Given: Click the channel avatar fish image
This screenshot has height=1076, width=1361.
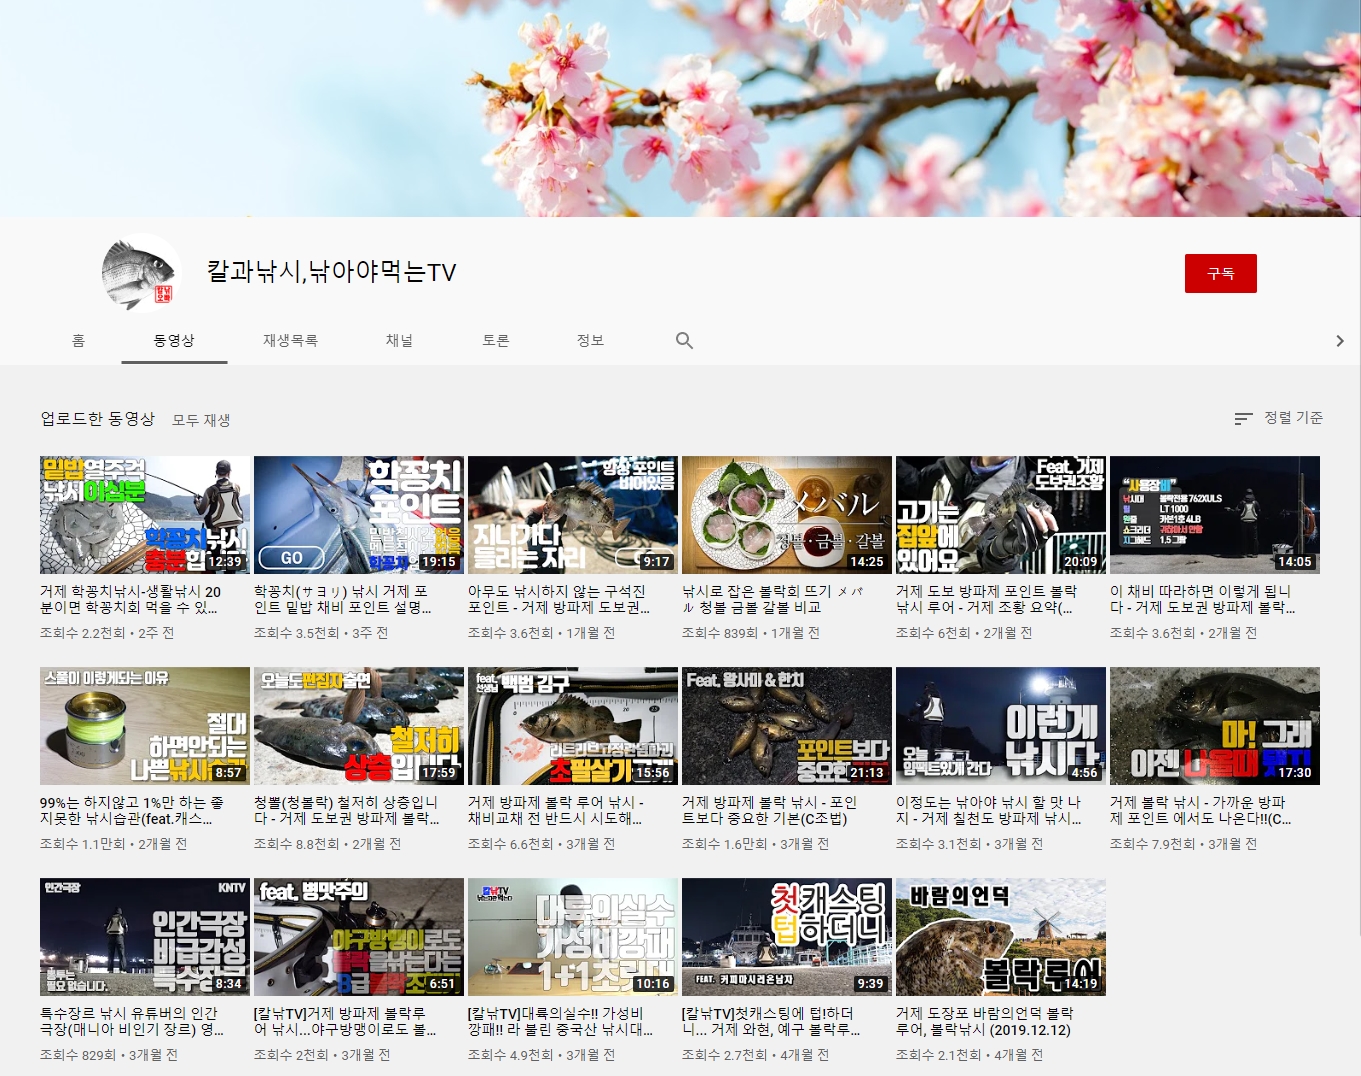Looking at the screenshot, I should [140, 273].
